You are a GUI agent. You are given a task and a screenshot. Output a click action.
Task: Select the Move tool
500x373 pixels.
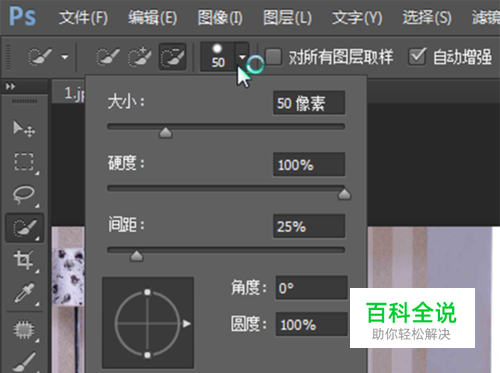point(24,129)
